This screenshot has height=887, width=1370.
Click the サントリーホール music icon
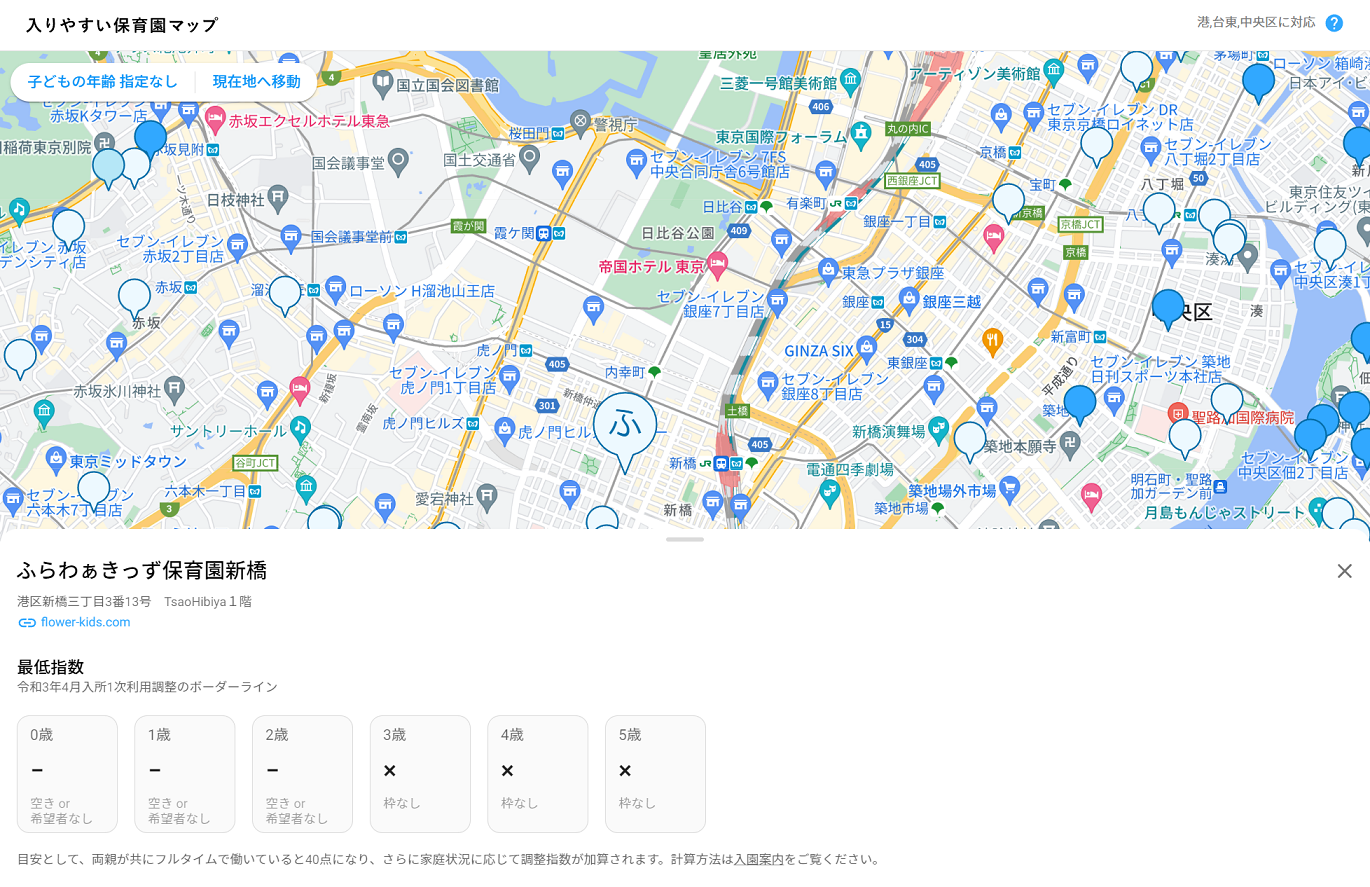(x=299, y=428)
